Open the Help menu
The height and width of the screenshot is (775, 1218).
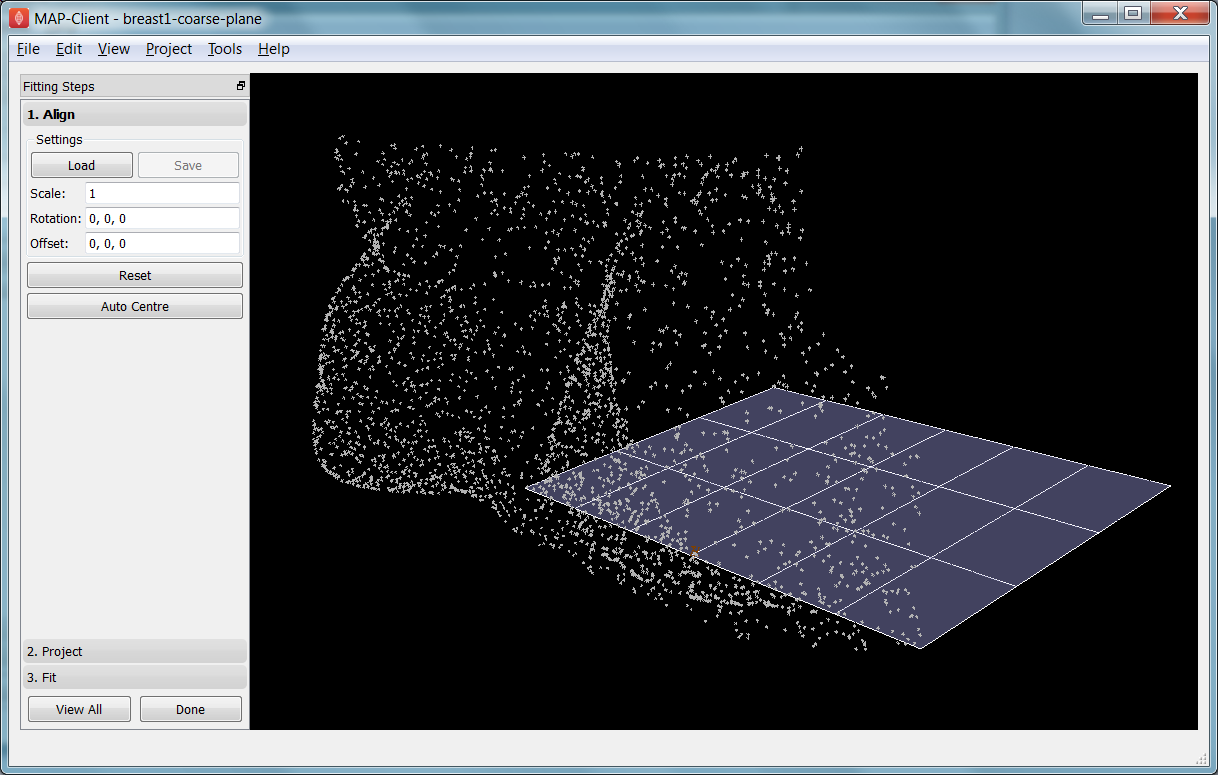[x=274, y=49]
